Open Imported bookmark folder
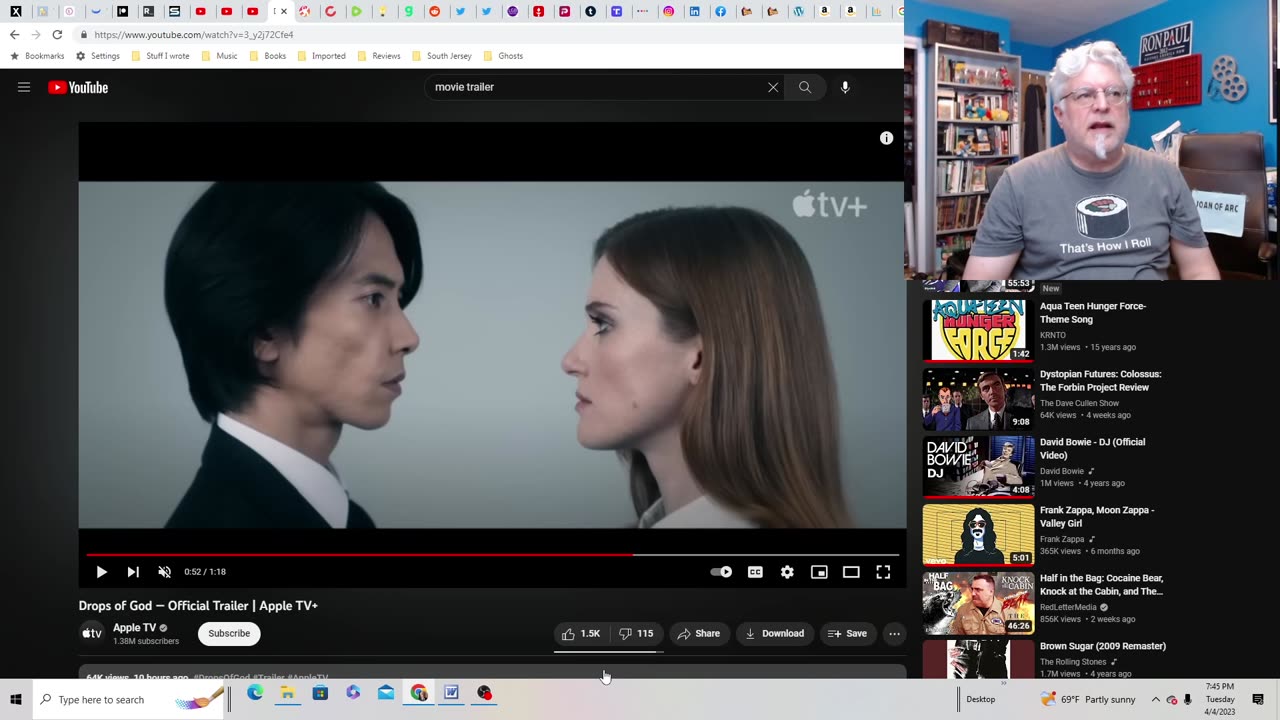1280x720 pixels. [x=322, y=56]
